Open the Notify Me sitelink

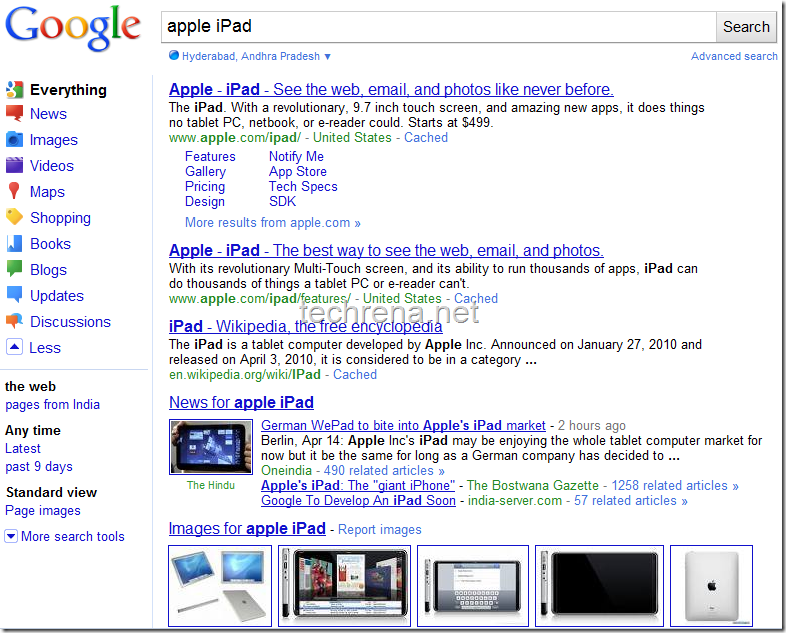click(296, 156)
